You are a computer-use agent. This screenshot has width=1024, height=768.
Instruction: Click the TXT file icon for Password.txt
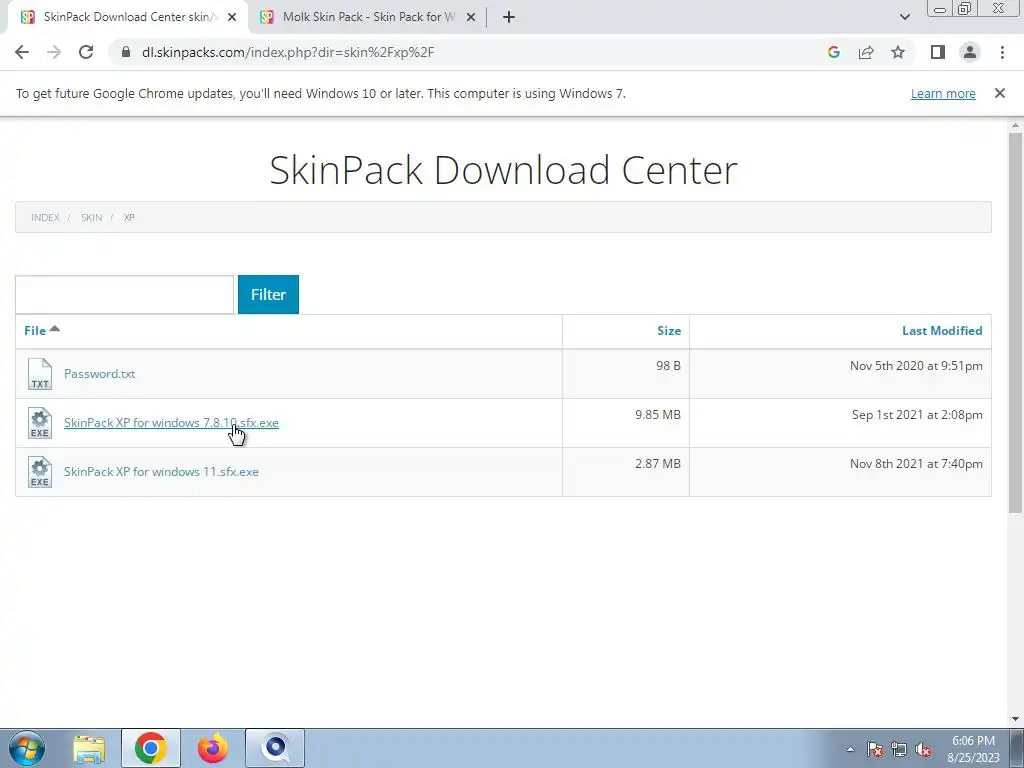[x=40, y=374]
